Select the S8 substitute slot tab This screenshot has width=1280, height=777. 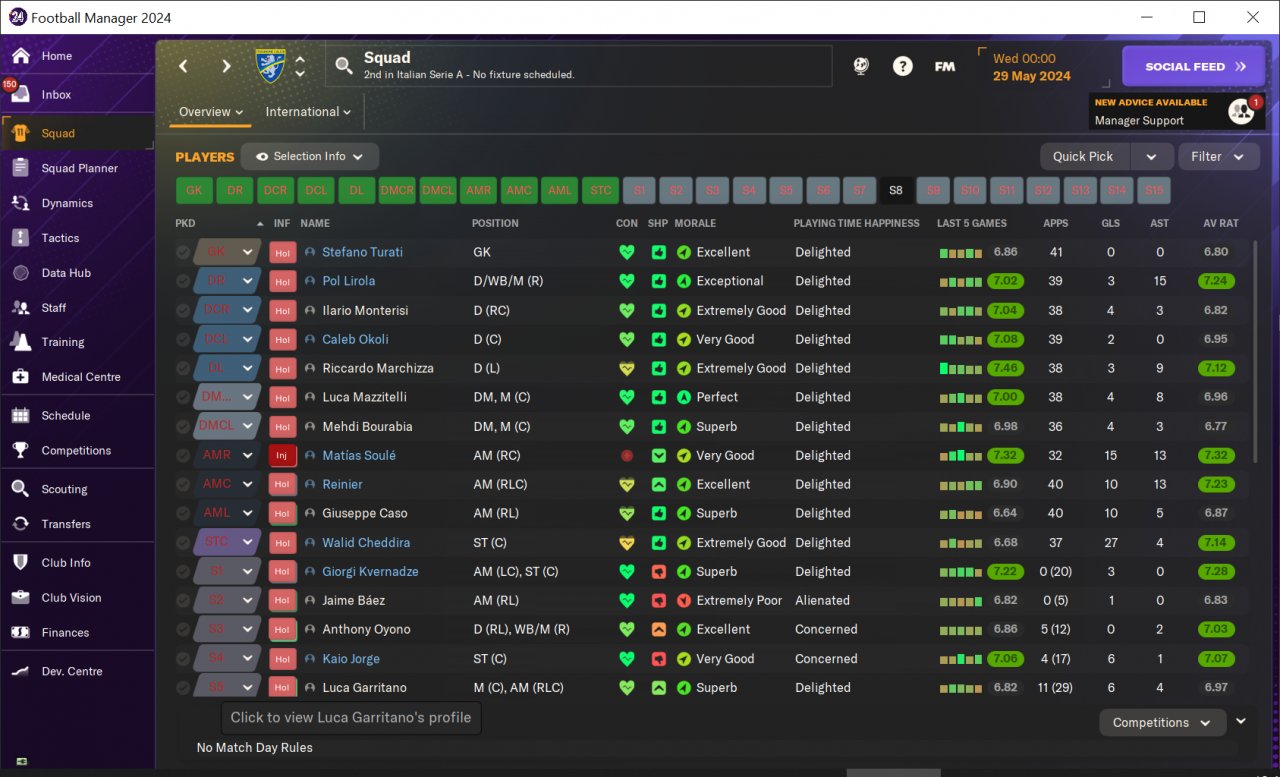896,190
